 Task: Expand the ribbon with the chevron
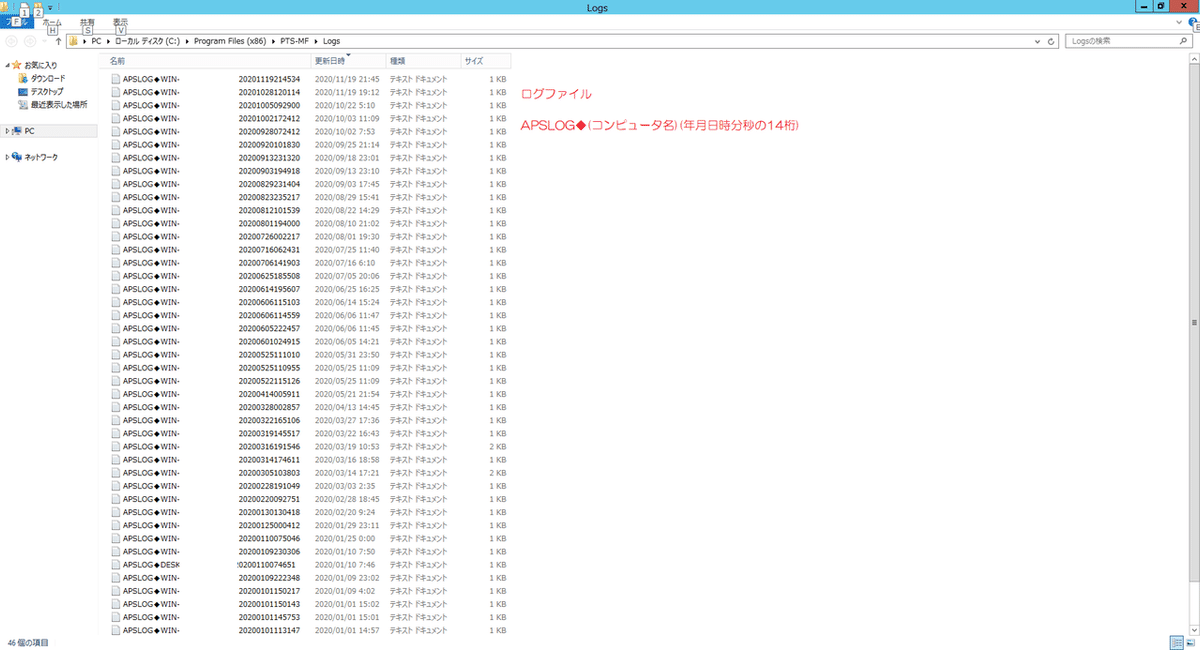1181,21
